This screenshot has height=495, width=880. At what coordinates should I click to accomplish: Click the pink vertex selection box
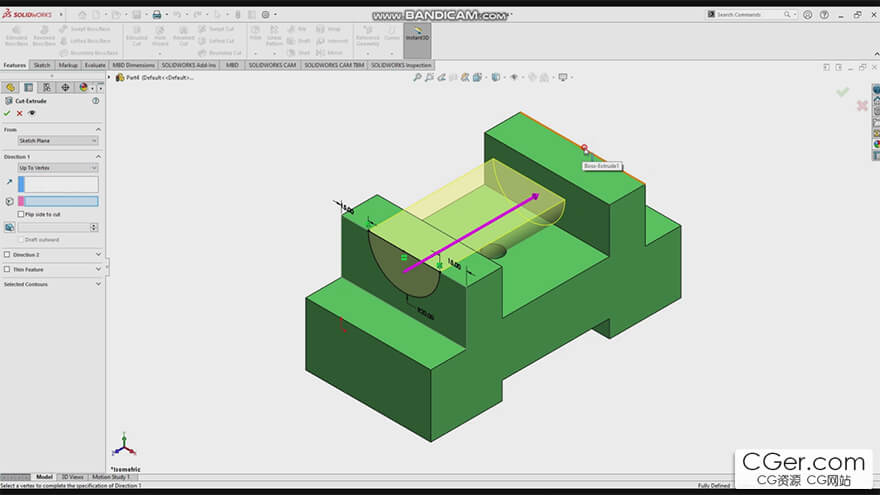[60, 201]
